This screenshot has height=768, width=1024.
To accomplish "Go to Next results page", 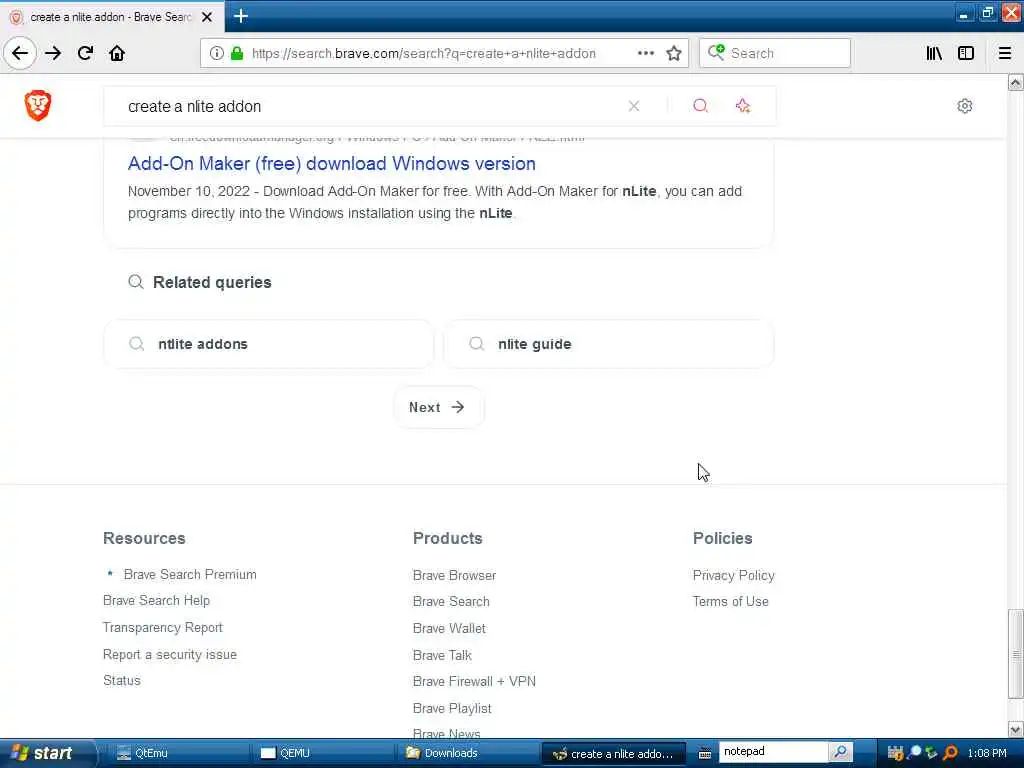I will [x=438, y=408].
